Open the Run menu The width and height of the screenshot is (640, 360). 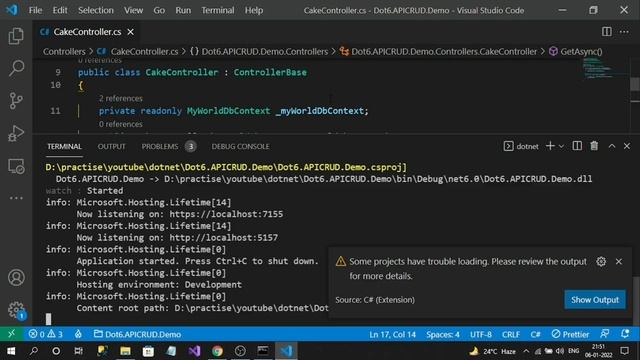pyautogui.click(x=183, y=10)
